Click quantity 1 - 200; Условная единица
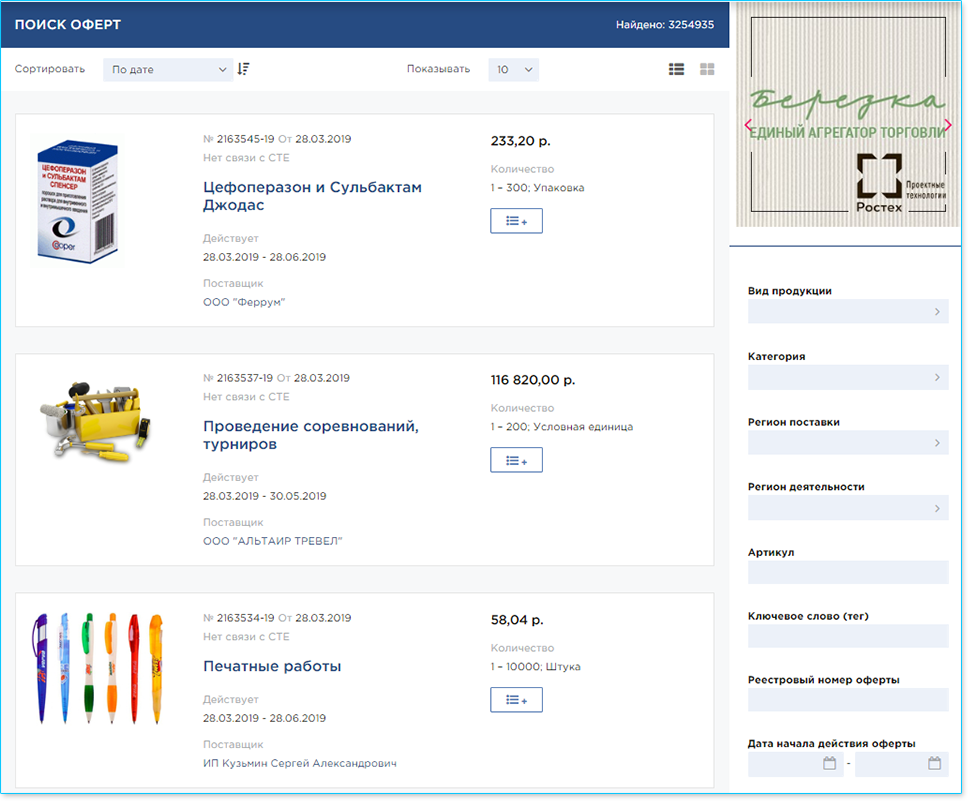This screenshot has height=801, width=968. [562, 427]
